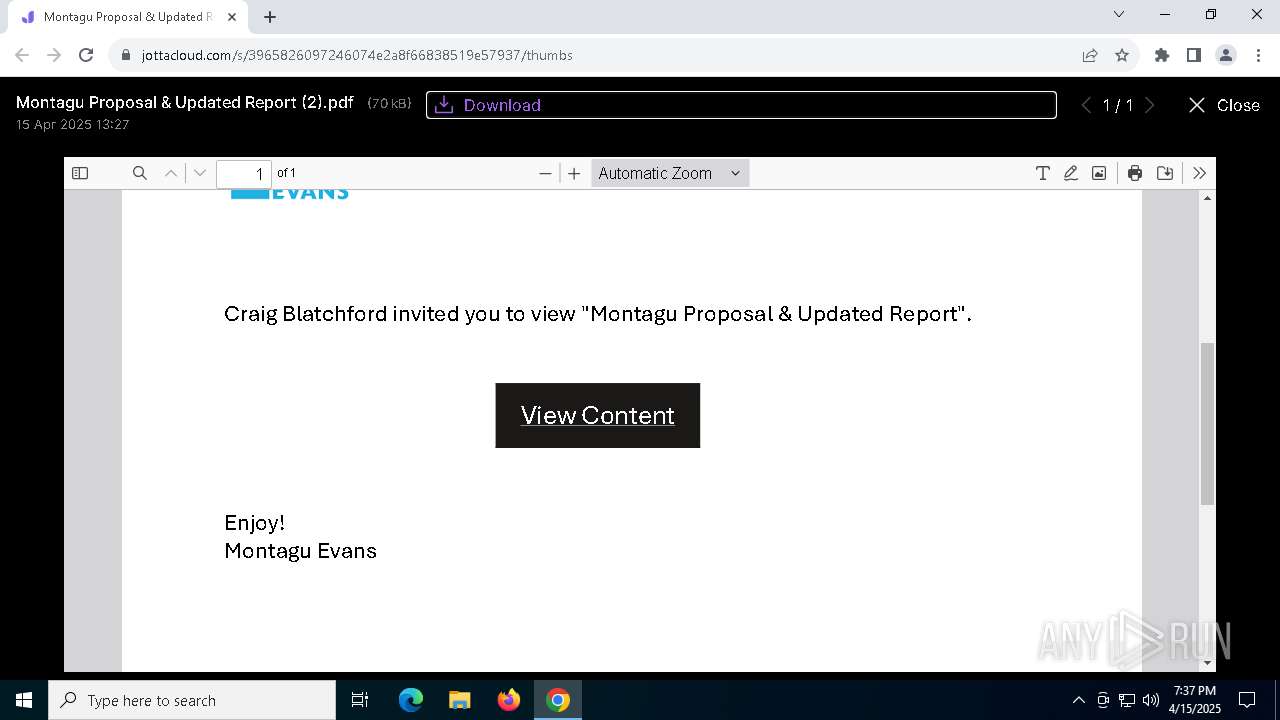Zoom in with the plus icon

[574, 173]
